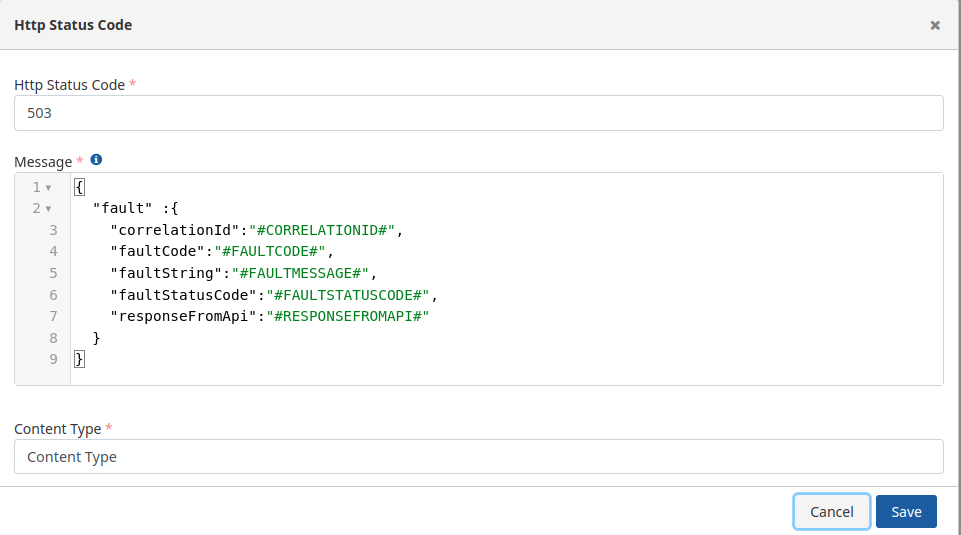
Task: Click the Content Type field label
Action: point(57,429)
